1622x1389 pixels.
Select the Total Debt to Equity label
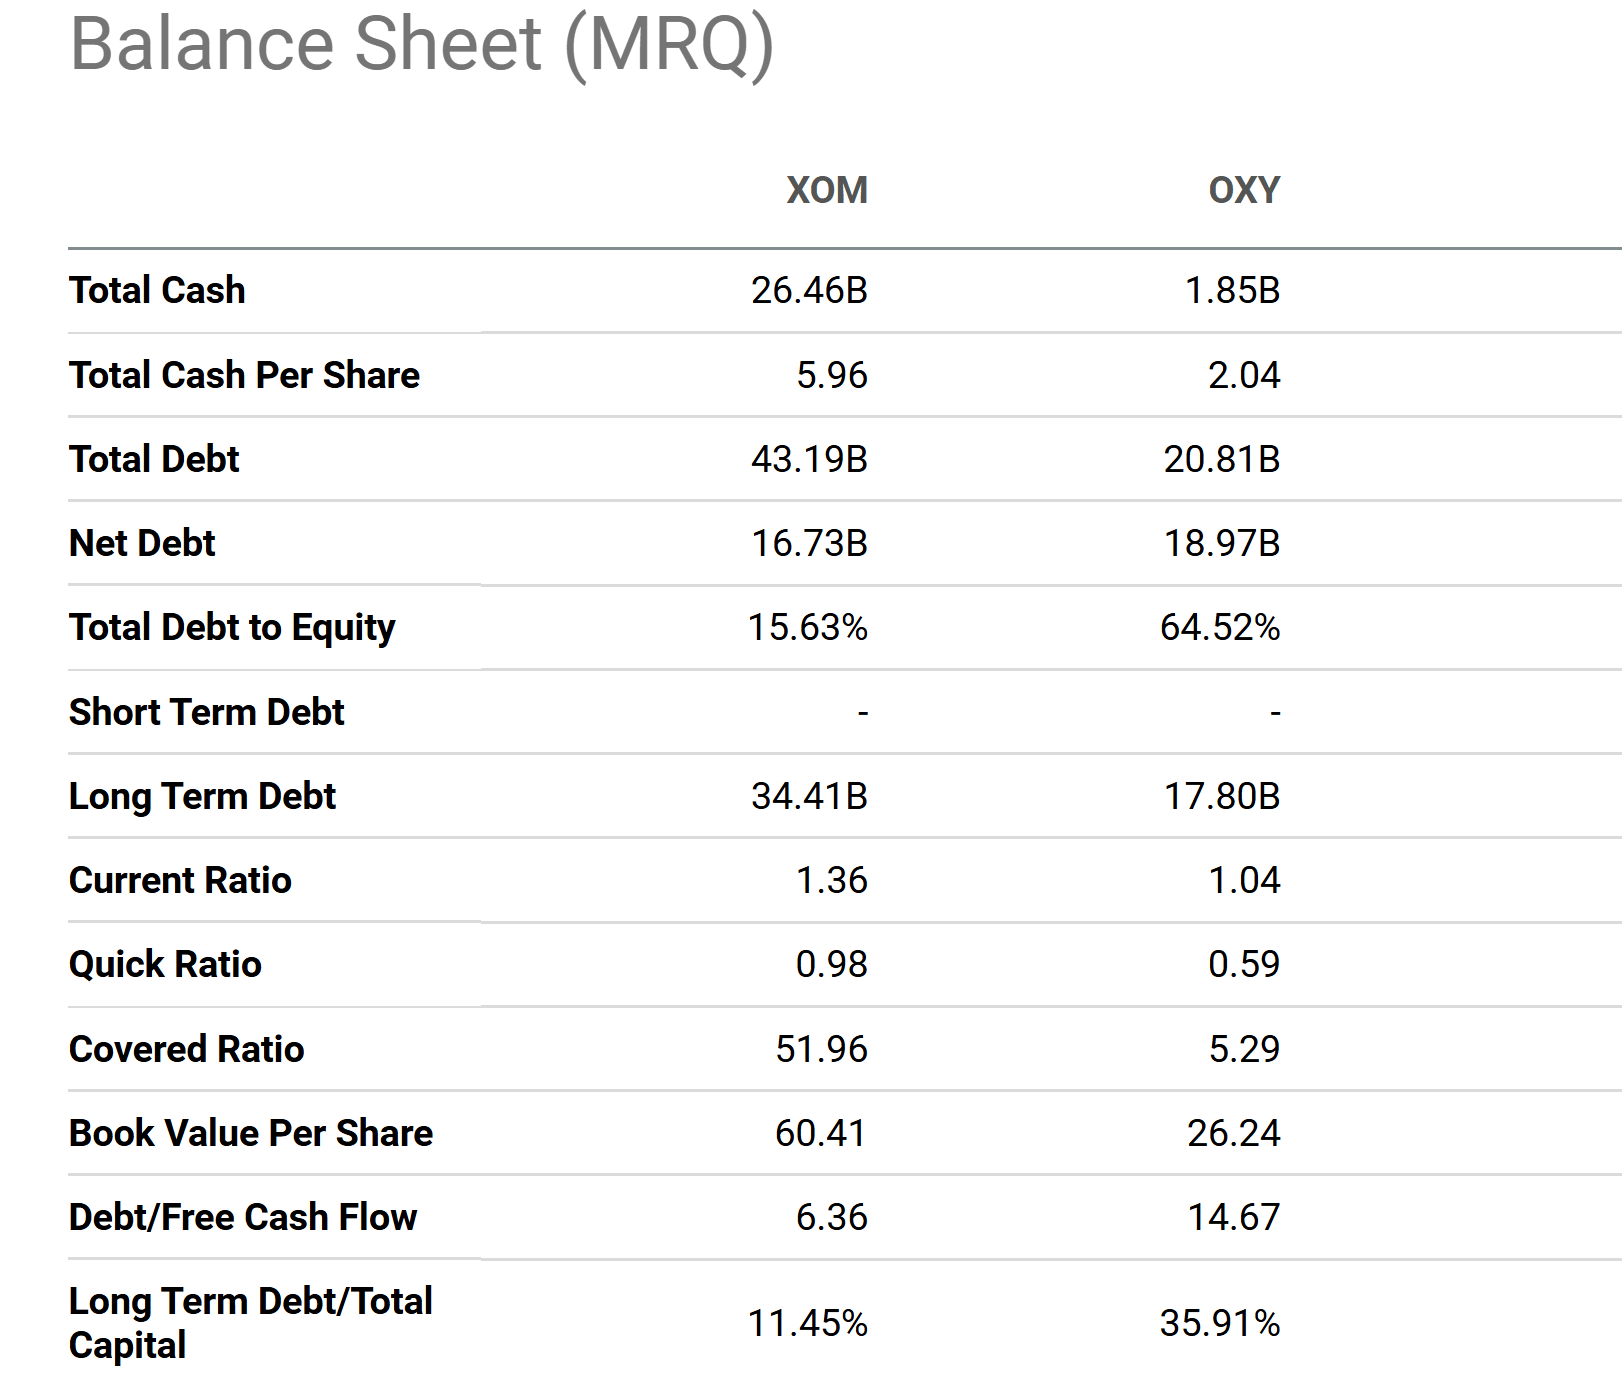(x=232, y=628)
